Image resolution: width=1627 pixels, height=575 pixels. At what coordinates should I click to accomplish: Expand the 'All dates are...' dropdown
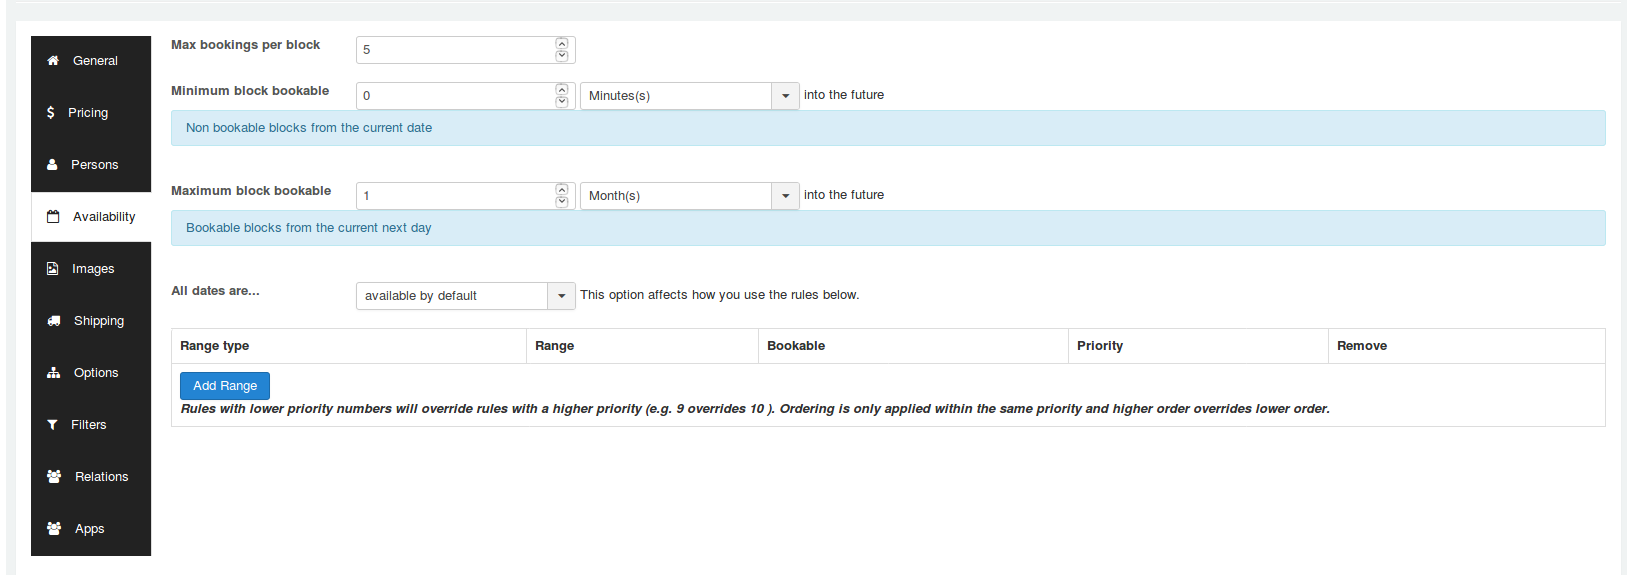(465, 296)
